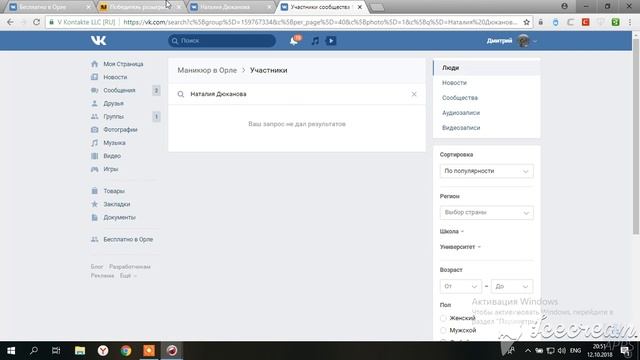This screenshot has width=640, height=360.
Task: Bookmark the page with the star icon
Action: coord(527,22)
